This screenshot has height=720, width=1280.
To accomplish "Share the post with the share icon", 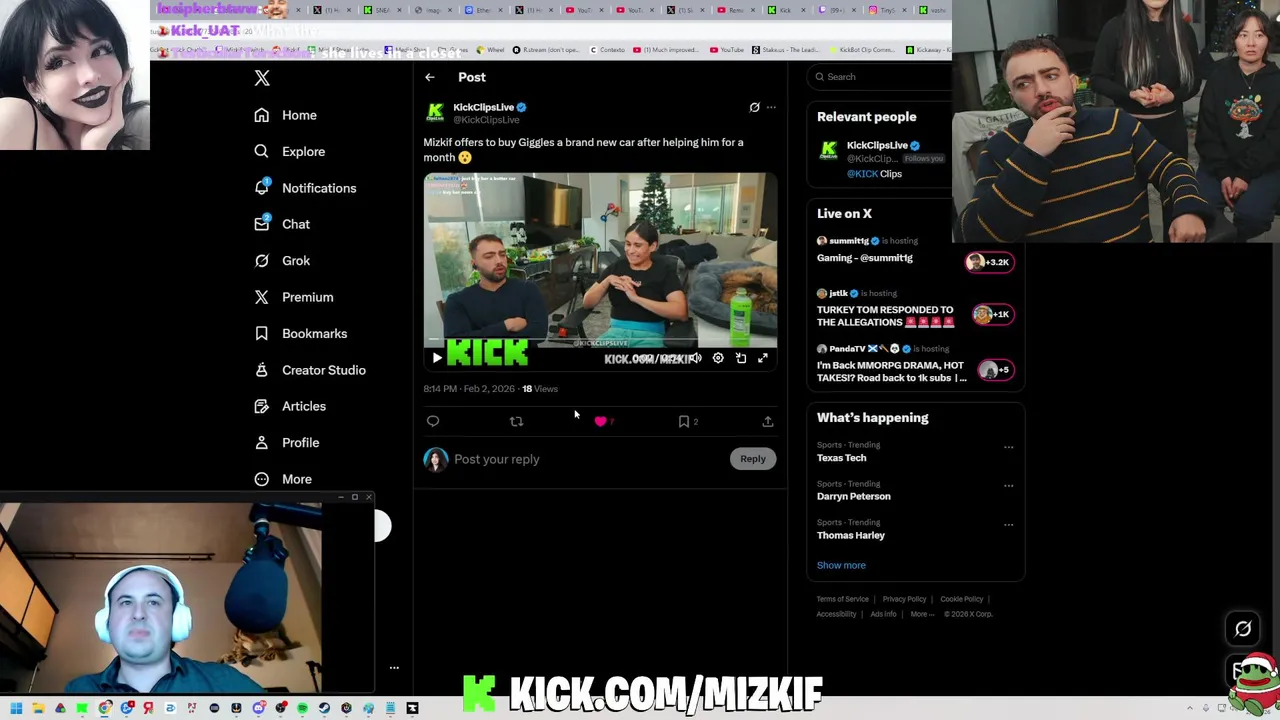I will 768,421.
